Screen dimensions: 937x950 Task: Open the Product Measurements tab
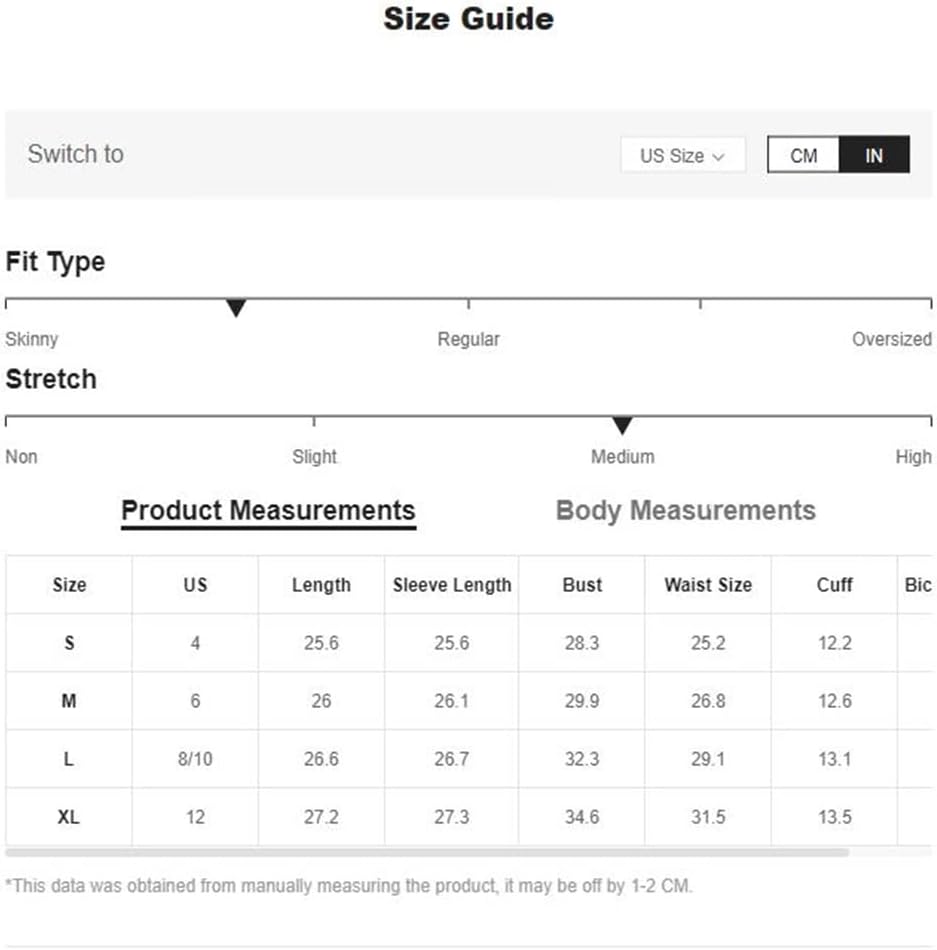[268, 512]
